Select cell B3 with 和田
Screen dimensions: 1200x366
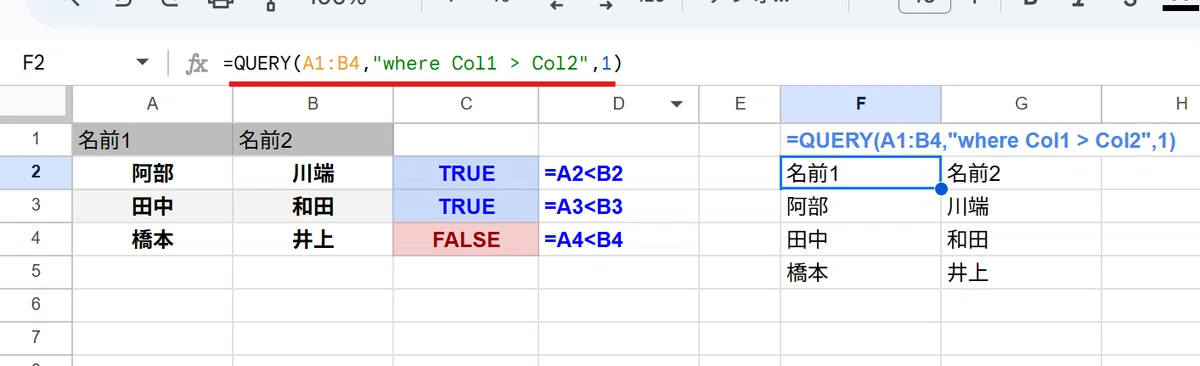pos(313,206)
